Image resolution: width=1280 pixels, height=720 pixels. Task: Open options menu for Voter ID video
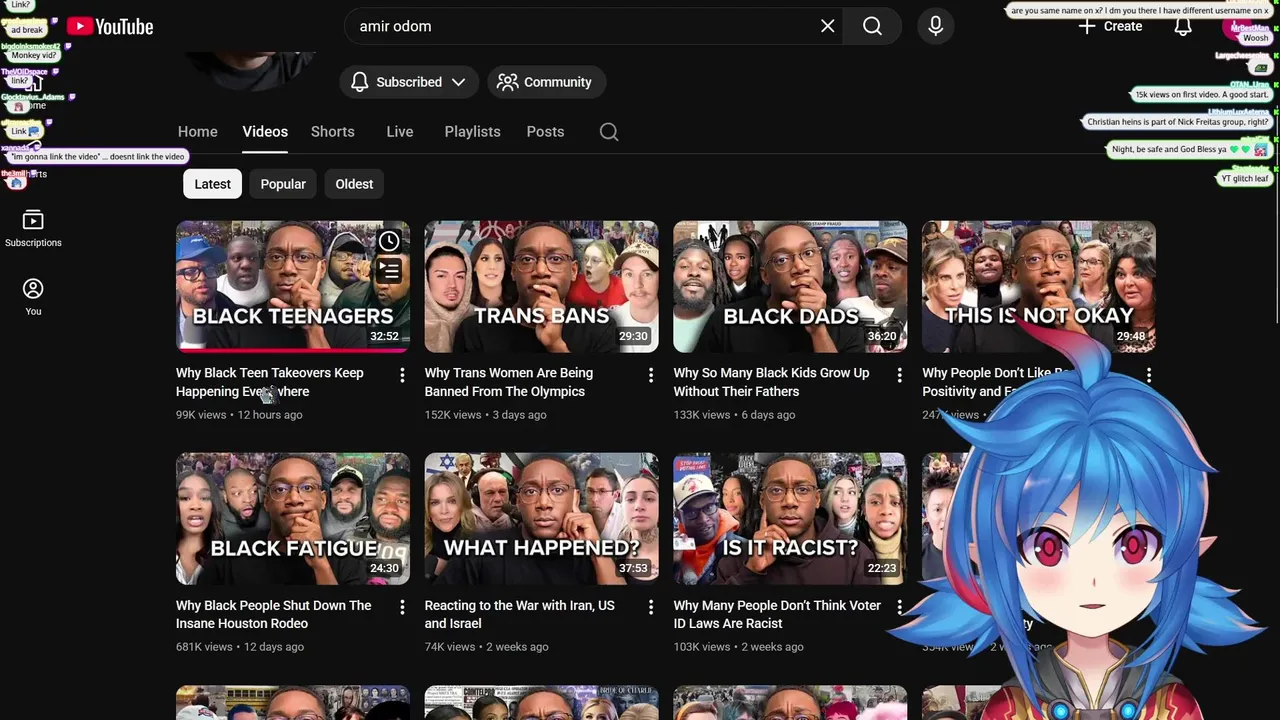[899, 607]
